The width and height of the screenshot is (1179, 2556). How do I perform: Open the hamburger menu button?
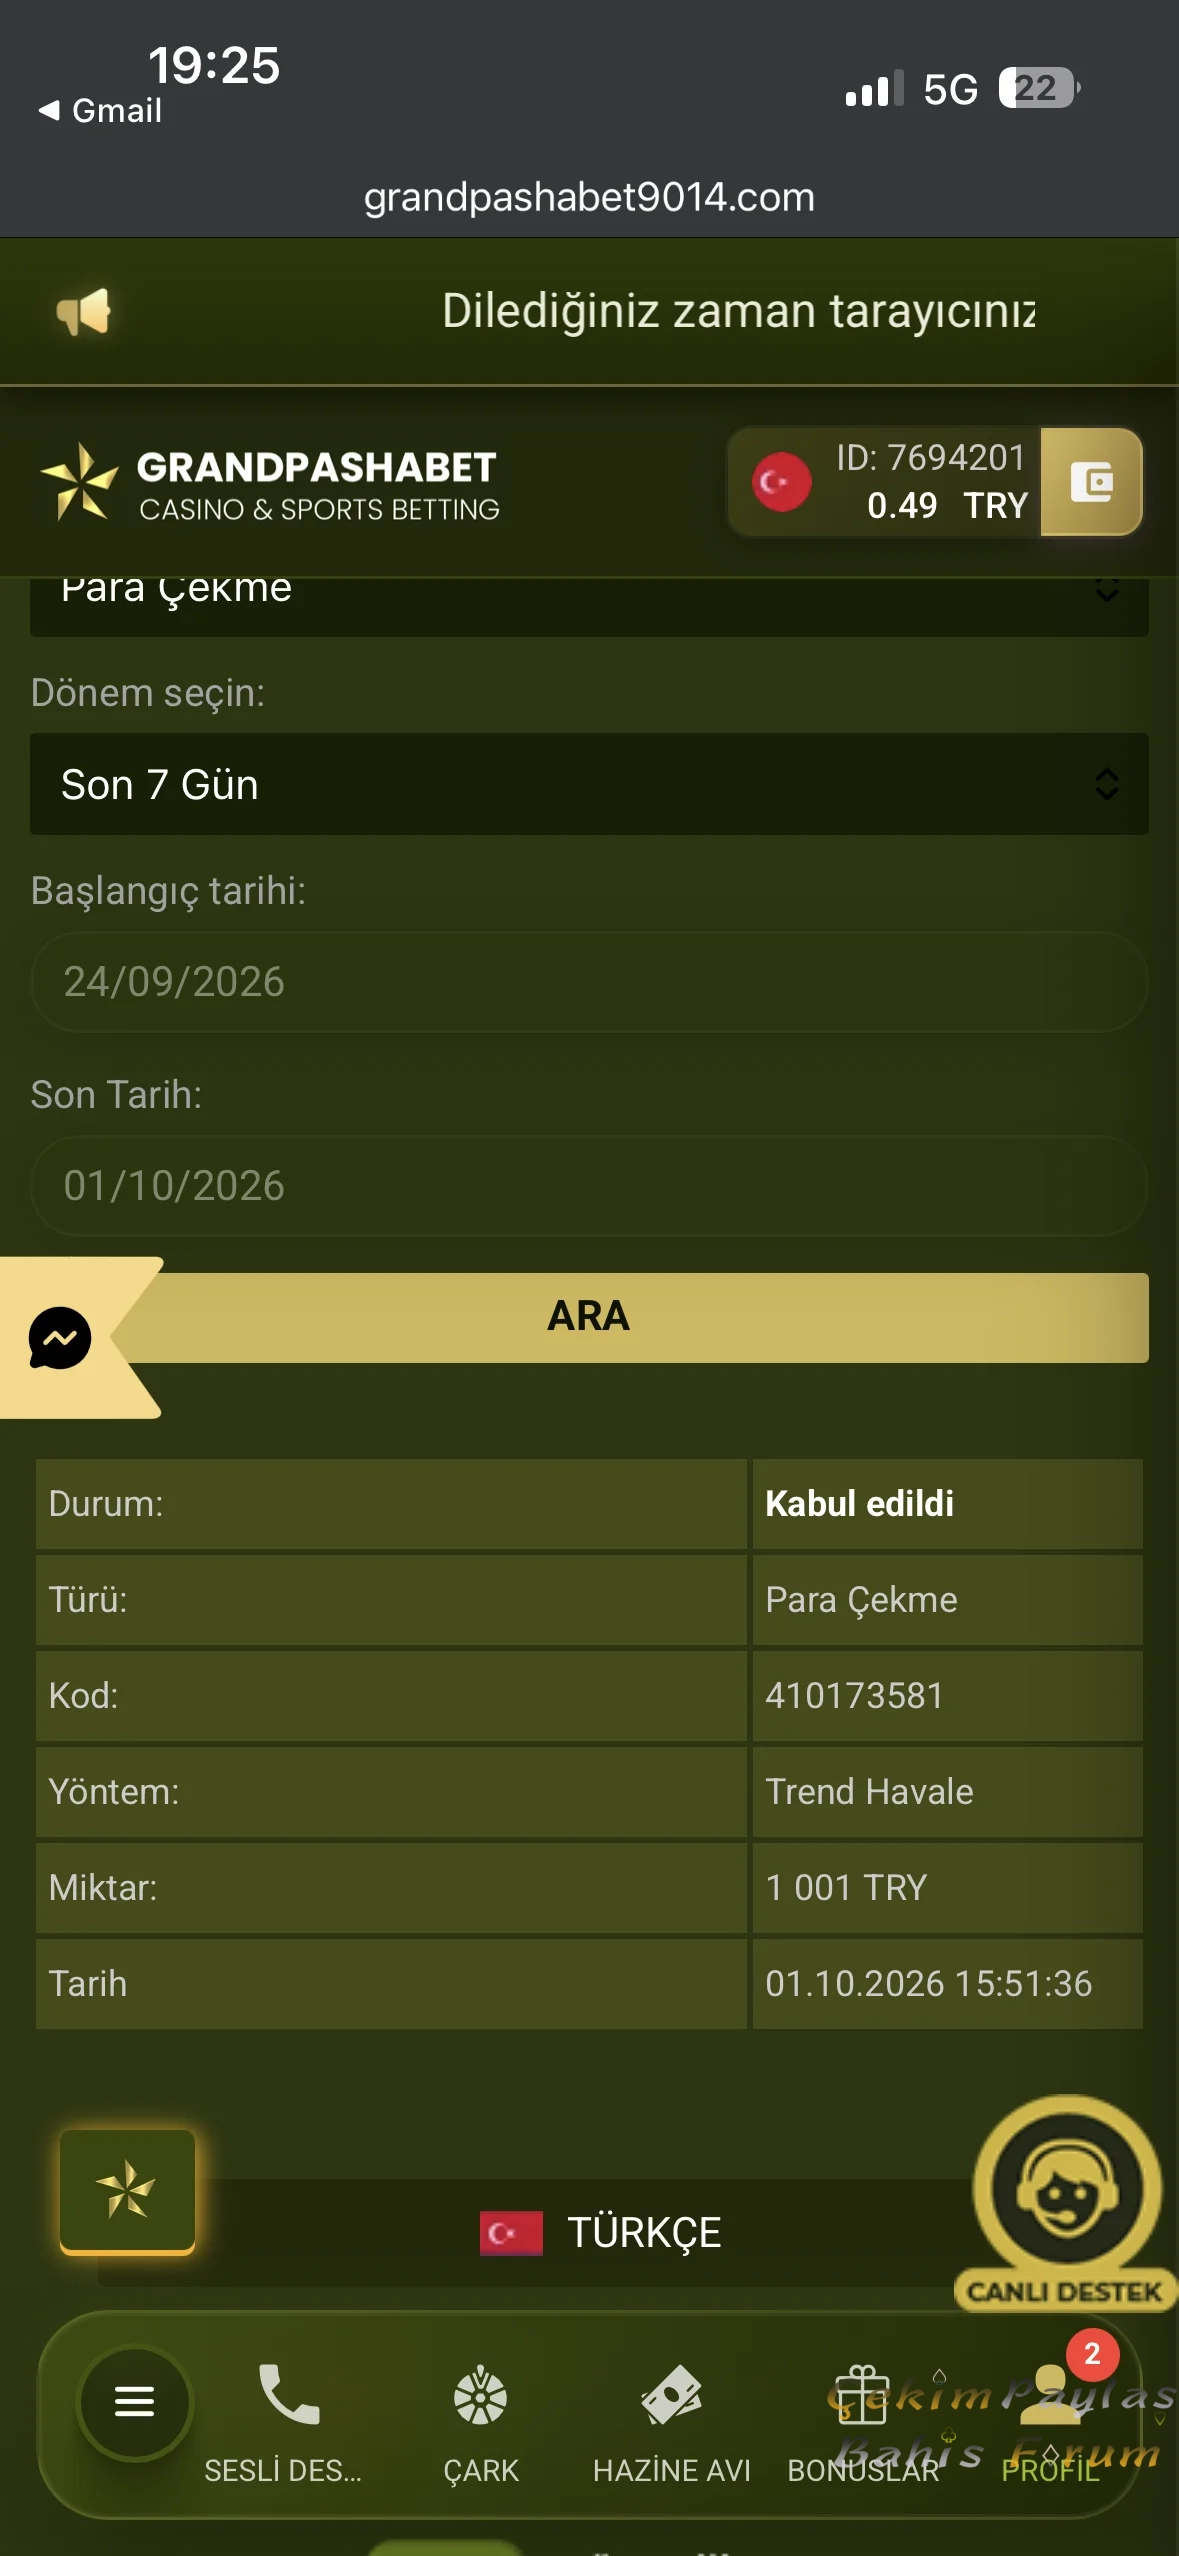tap(134, 2401)
